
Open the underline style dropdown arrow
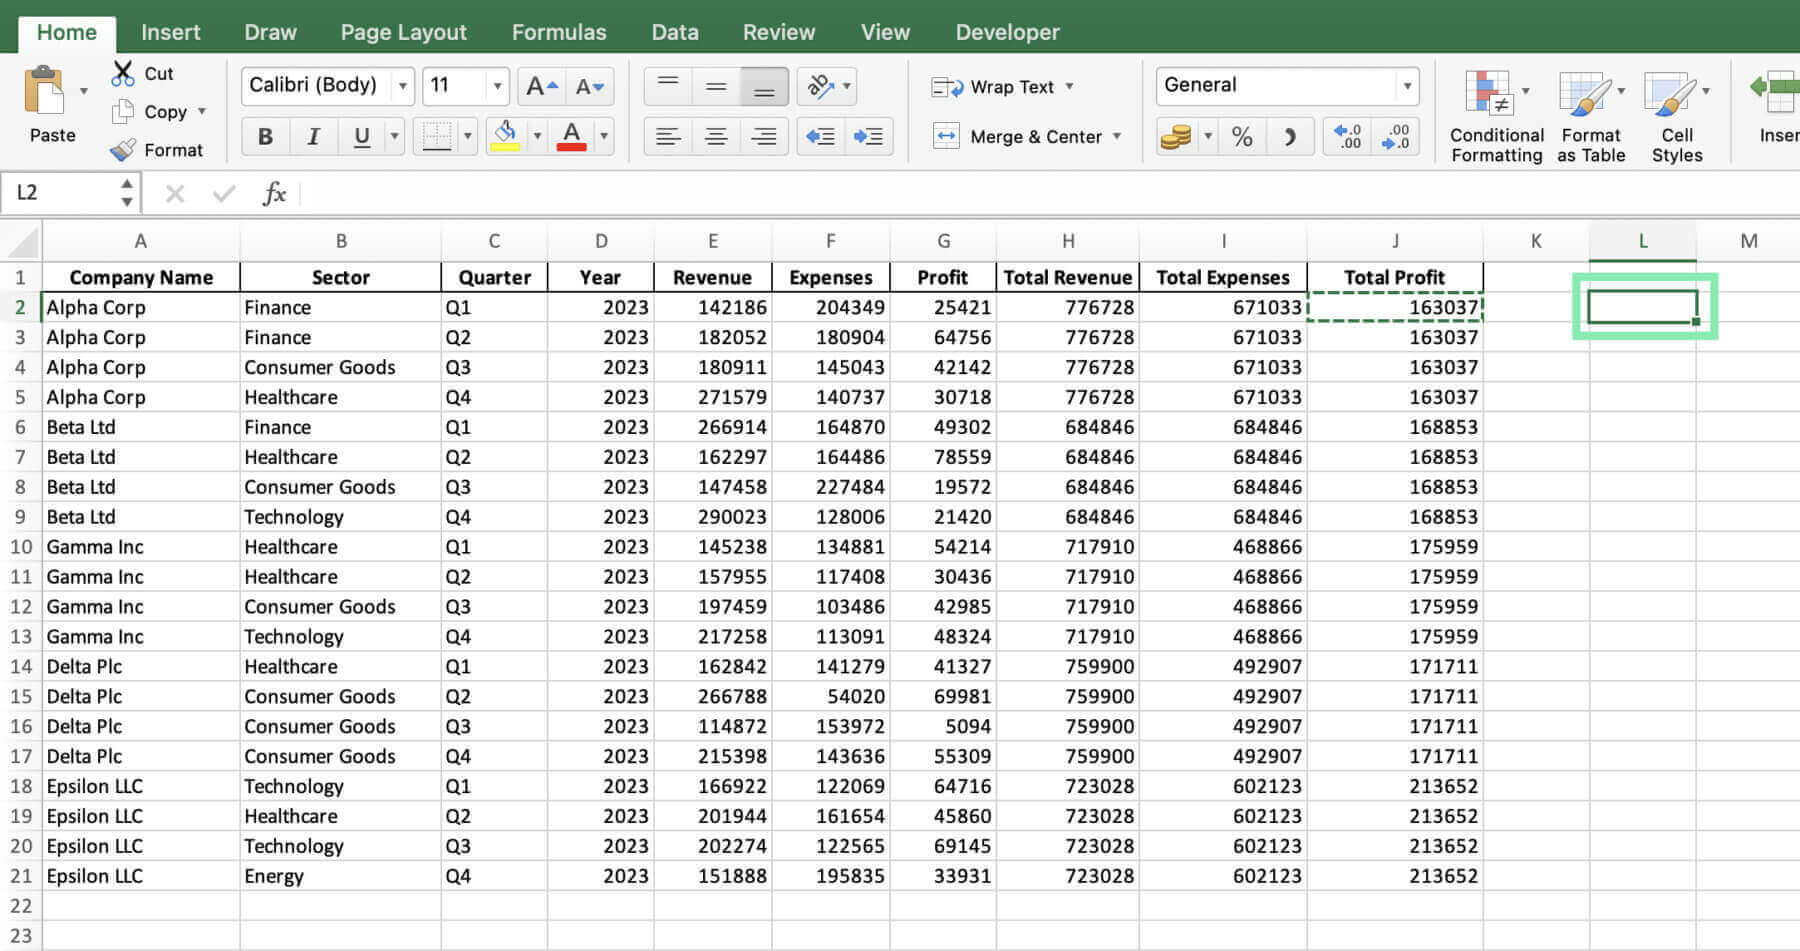click(394, 136)
